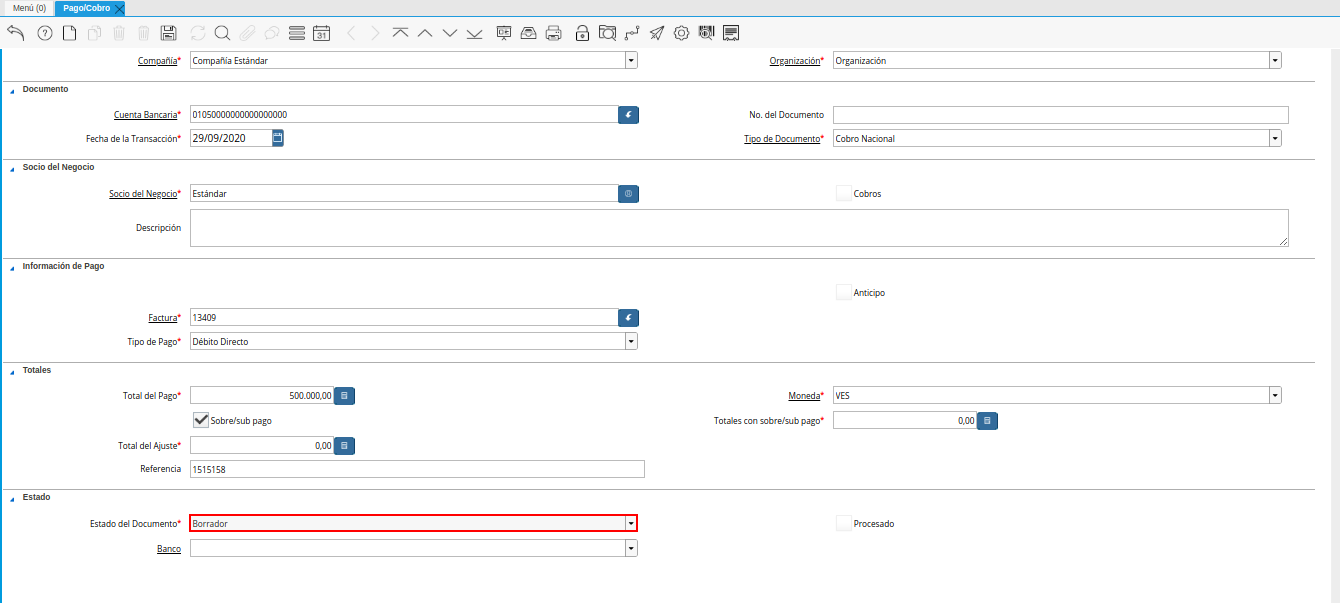The width and height of the screenshot is (1340, 603).
Task: Enable the Cobros checkbox
Action: point(844,193)
